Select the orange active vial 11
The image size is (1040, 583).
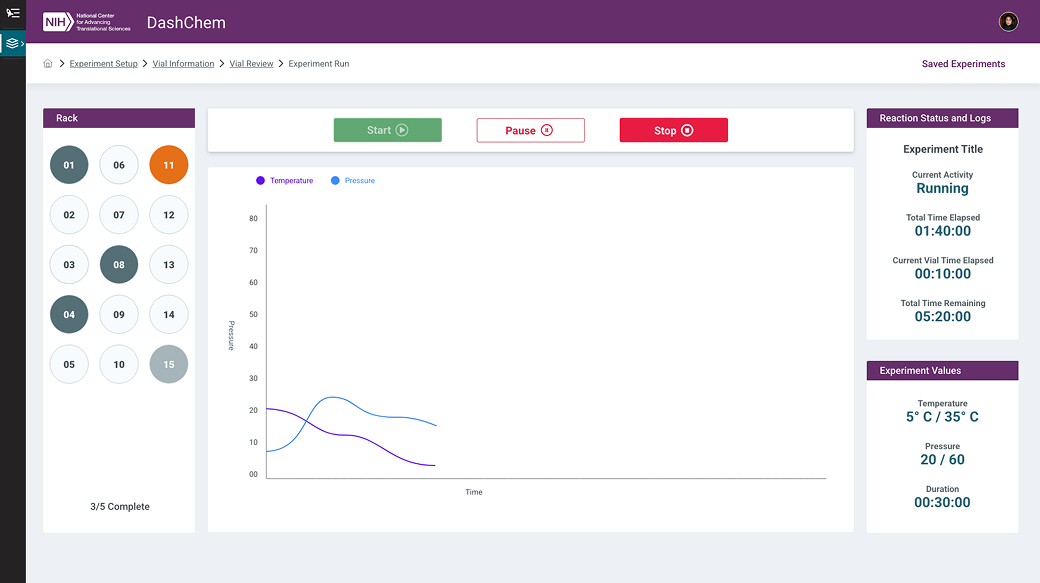(x=168, y=165)
